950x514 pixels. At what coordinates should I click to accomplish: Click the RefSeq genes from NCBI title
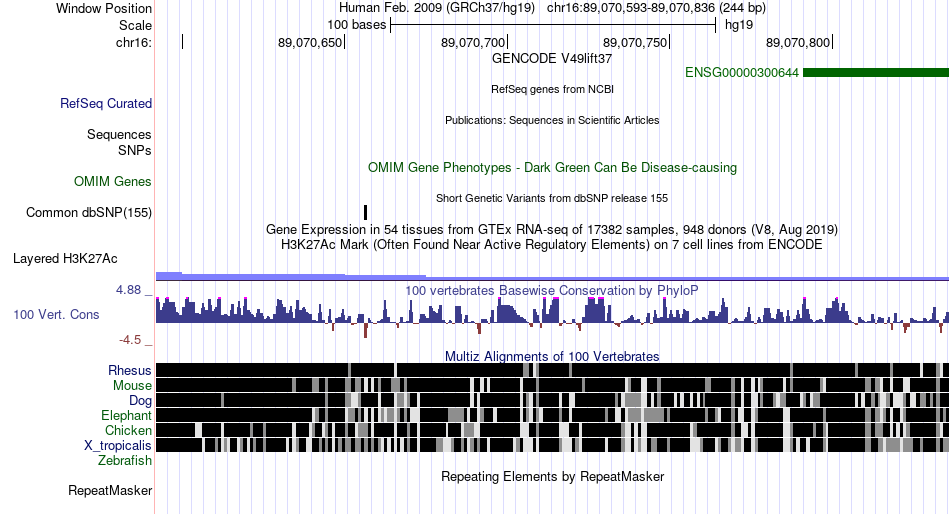[x=553, y=89]
